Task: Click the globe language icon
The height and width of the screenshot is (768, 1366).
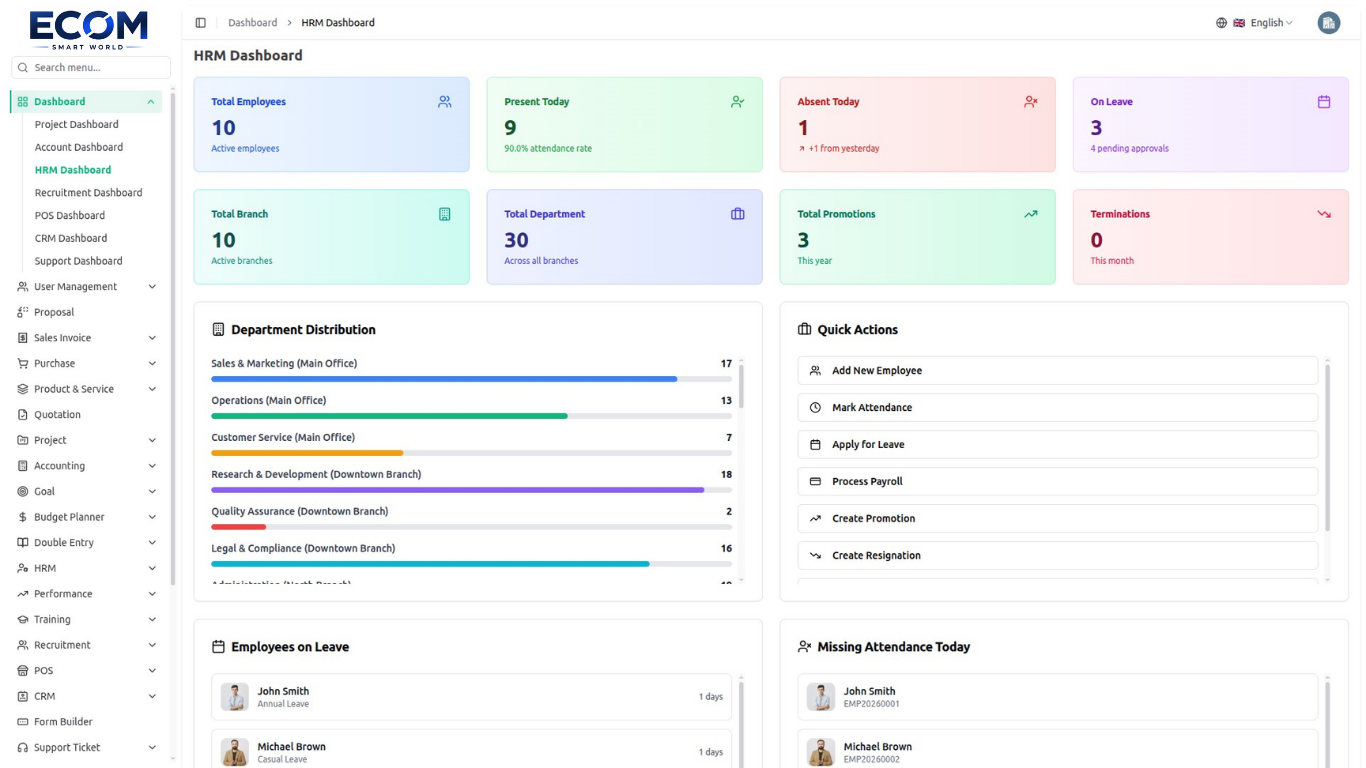Action: tap(1221, 23)
